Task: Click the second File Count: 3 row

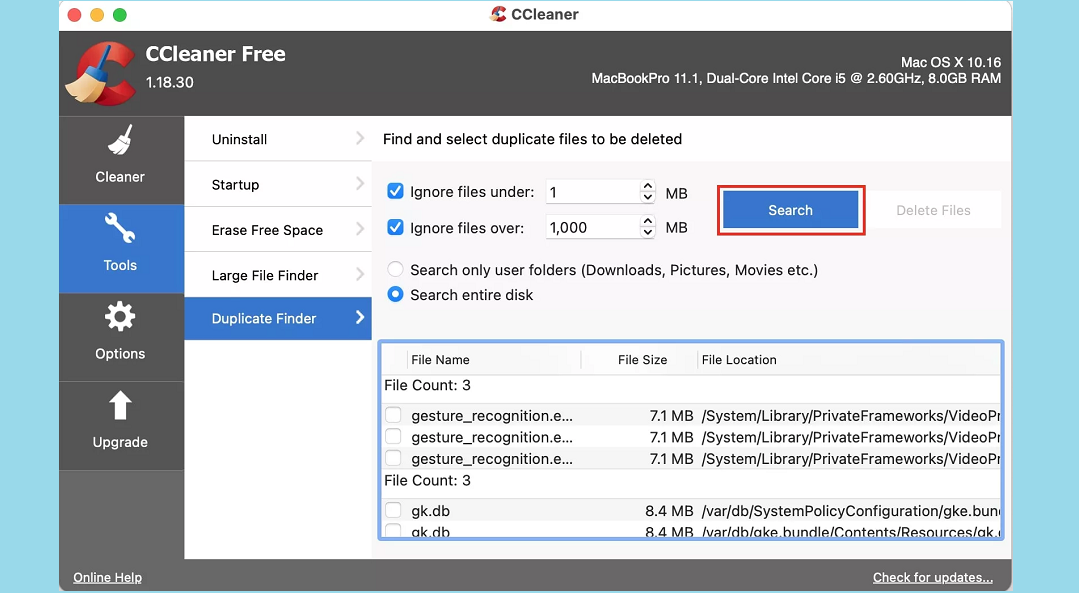Action: [691, 481]
